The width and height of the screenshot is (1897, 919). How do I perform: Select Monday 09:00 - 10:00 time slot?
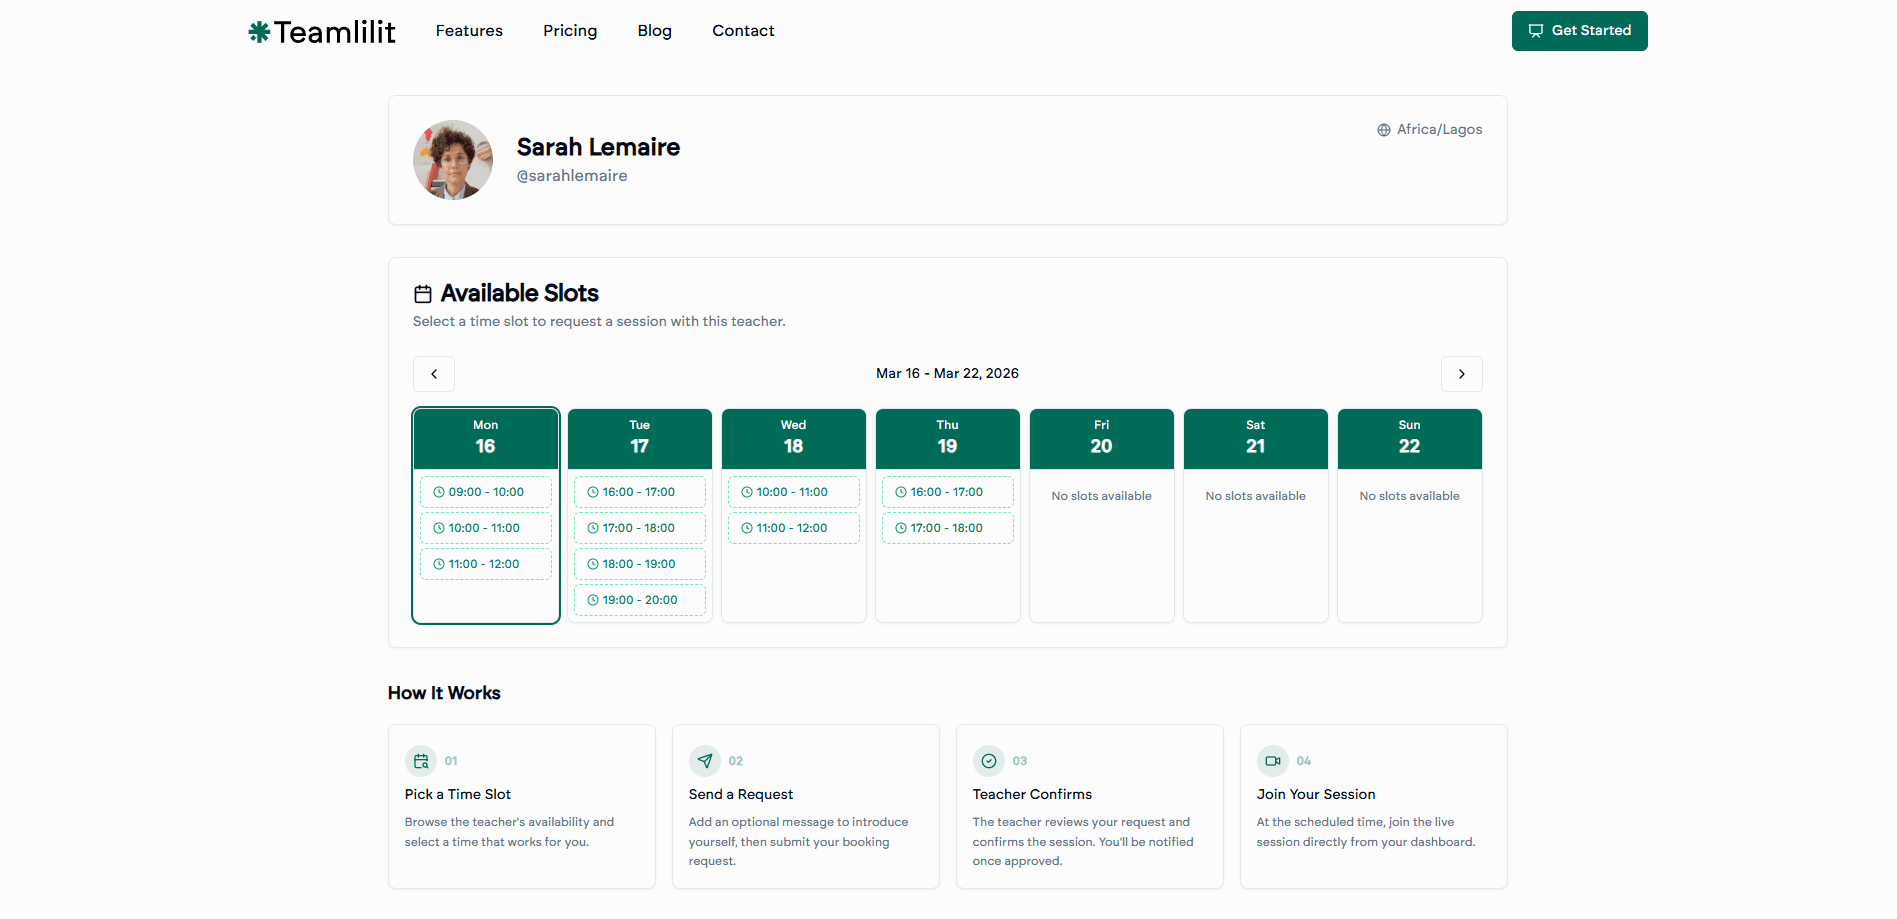tap(486, 492)
